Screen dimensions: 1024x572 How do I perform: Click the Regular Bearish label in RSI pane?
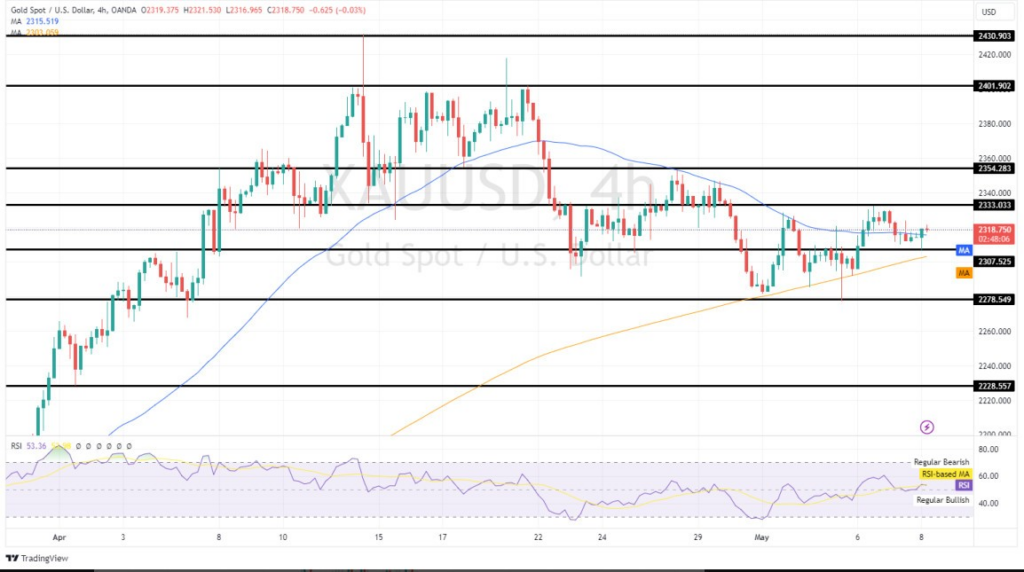(x=941, y=462)
